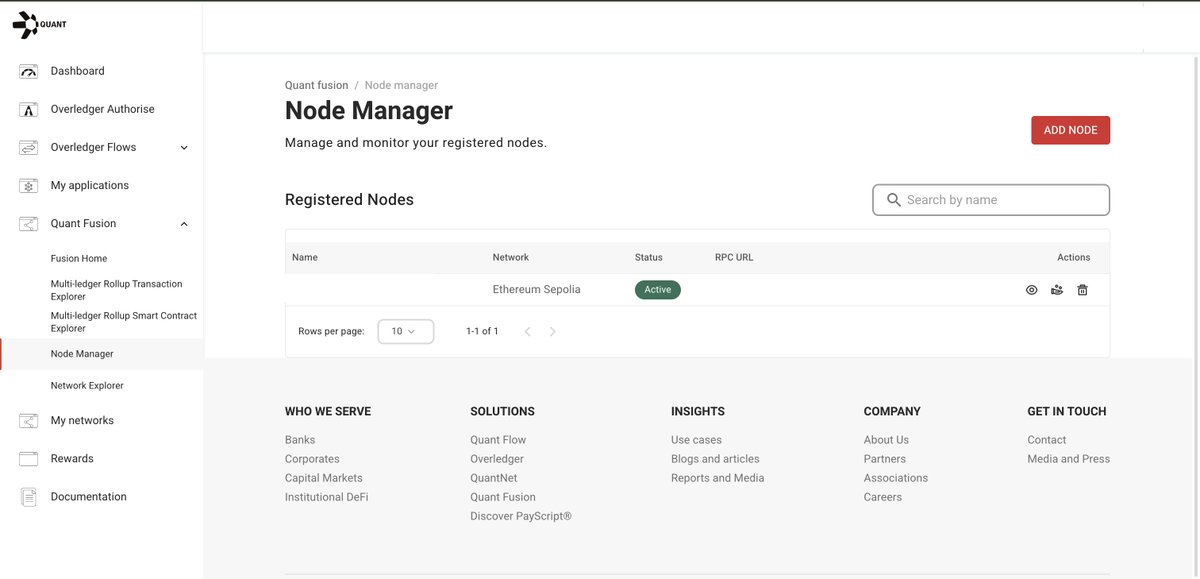Open the Institutional DeFi footer link

(327, 497)
